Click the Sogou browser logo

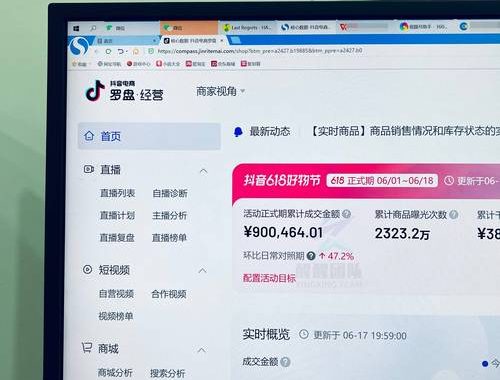click(x=79, y=46)
